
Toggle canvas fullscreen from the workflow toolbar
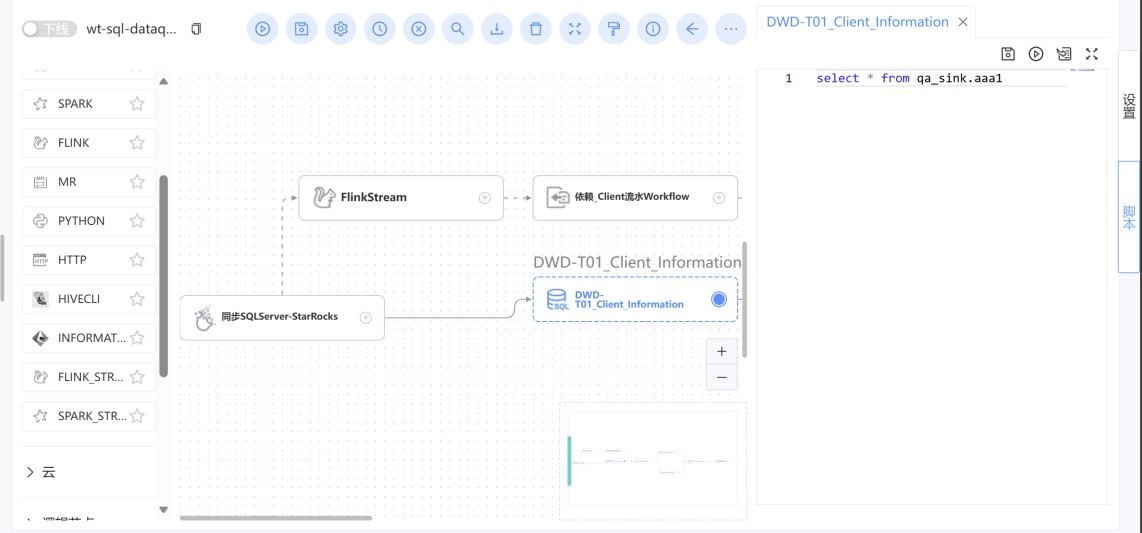click(575, 29)
